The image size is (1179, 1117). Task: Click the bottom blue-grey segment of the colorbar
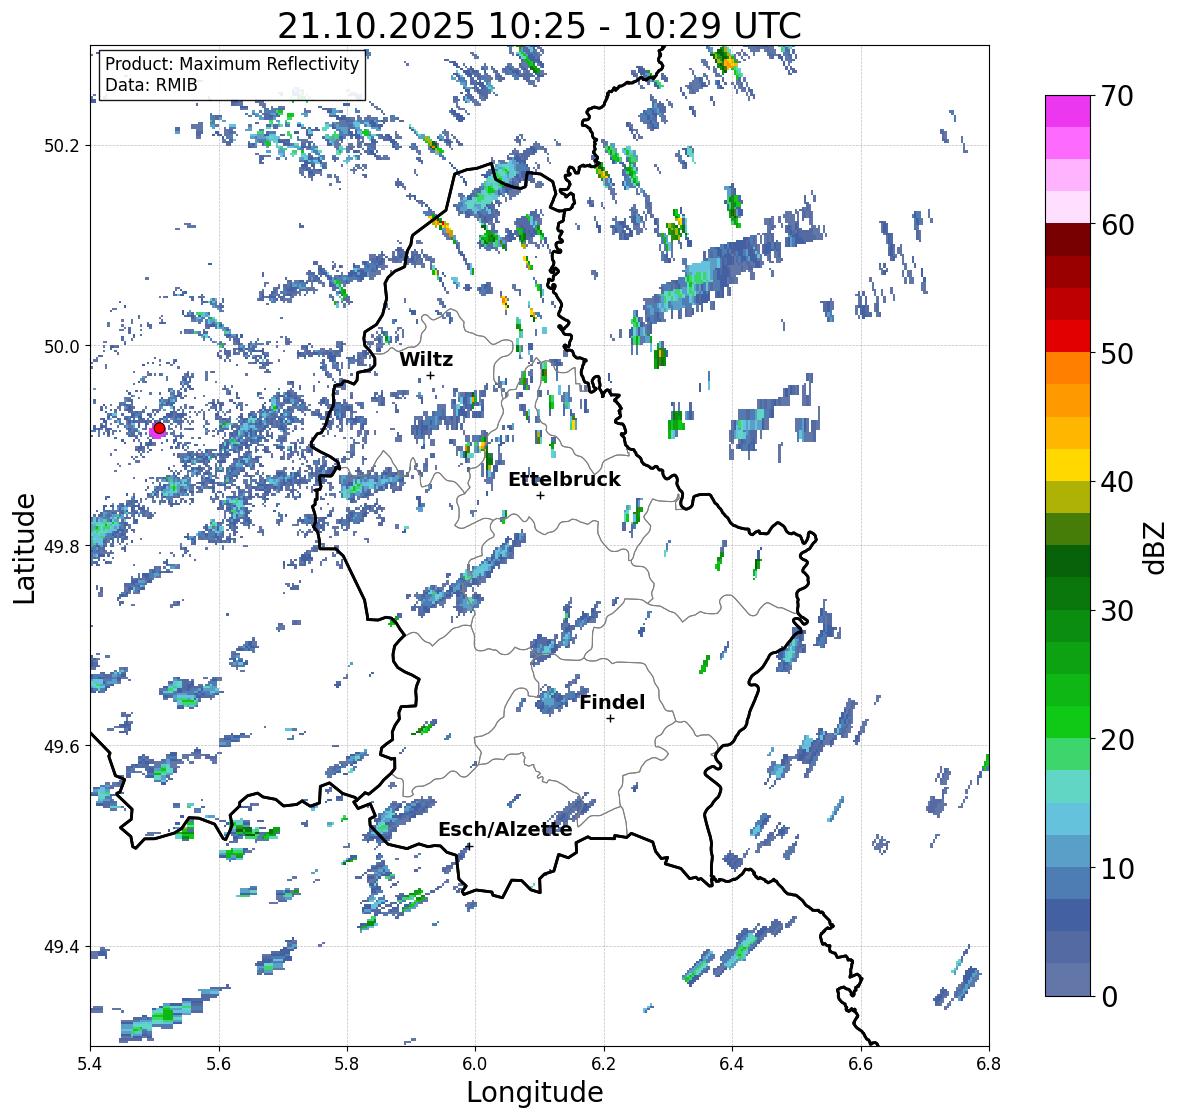click(x=1068, y=980)
